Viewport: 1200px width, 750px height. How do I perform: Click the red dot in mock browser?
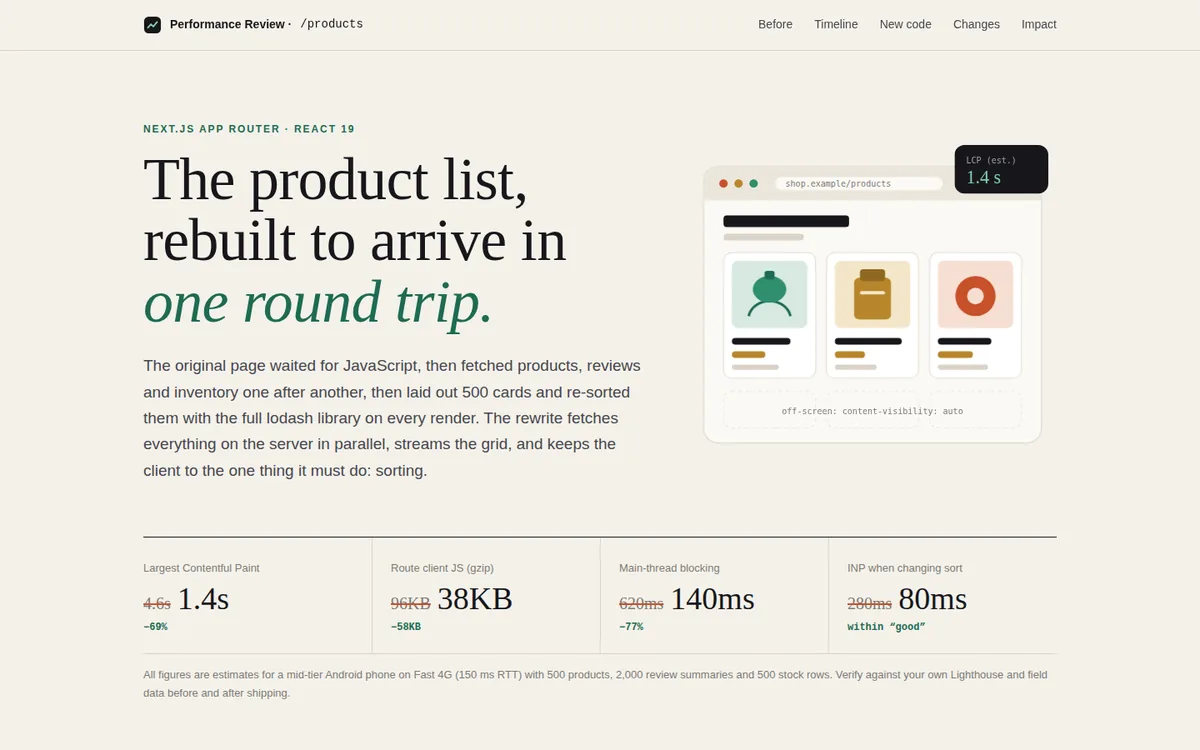723,184
